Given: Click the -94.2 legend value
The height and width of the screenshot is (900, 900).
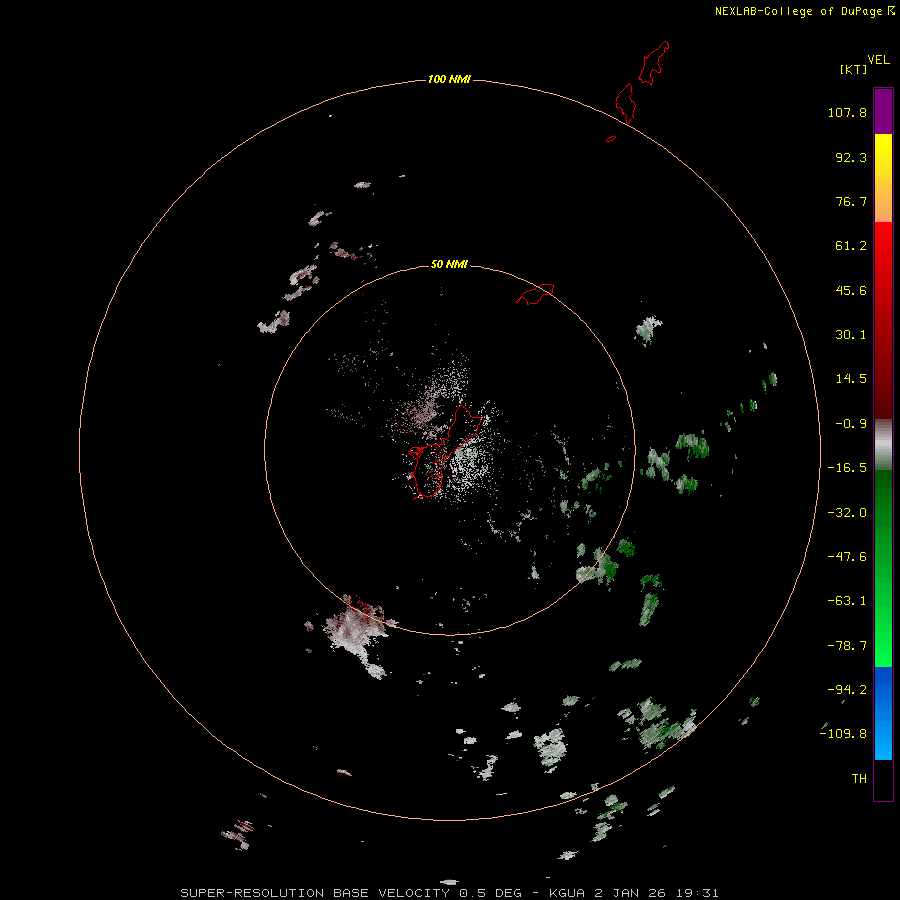Looking at the screenshot, I should click(847, 690).
